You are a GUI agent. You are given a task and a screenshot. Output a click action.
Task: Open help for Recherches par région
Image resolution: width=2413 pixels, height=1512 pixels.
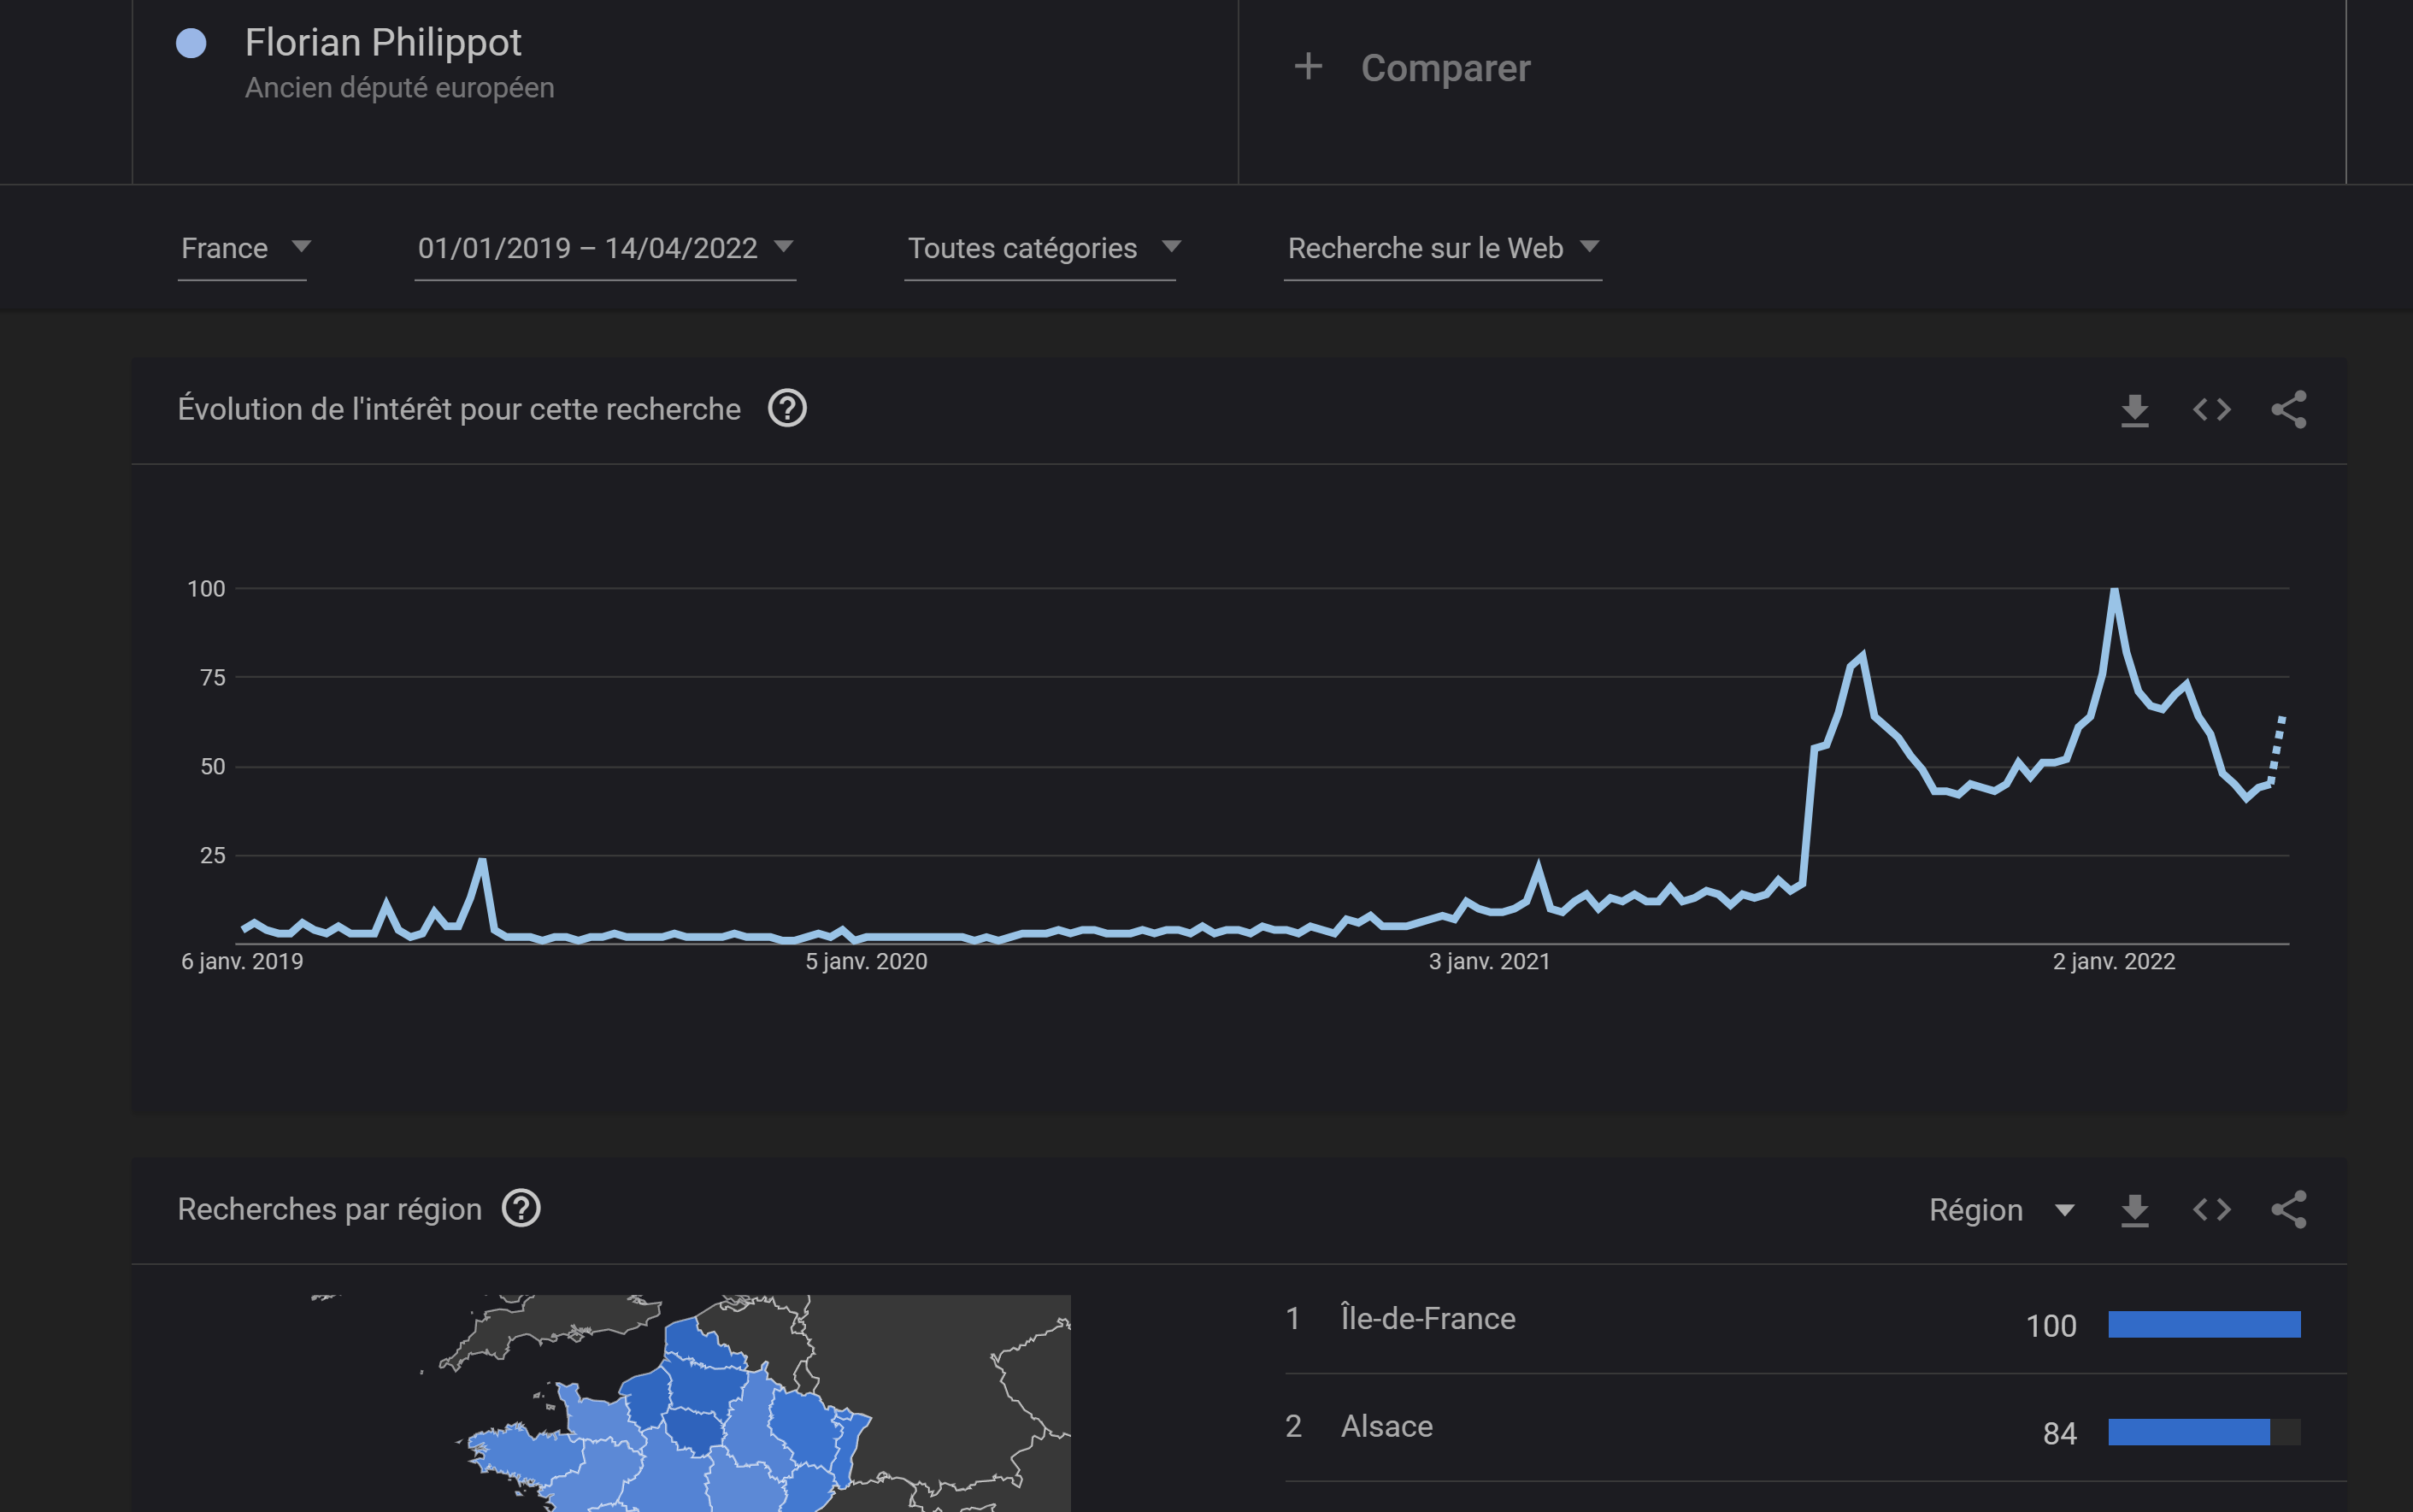point(521,1208)
